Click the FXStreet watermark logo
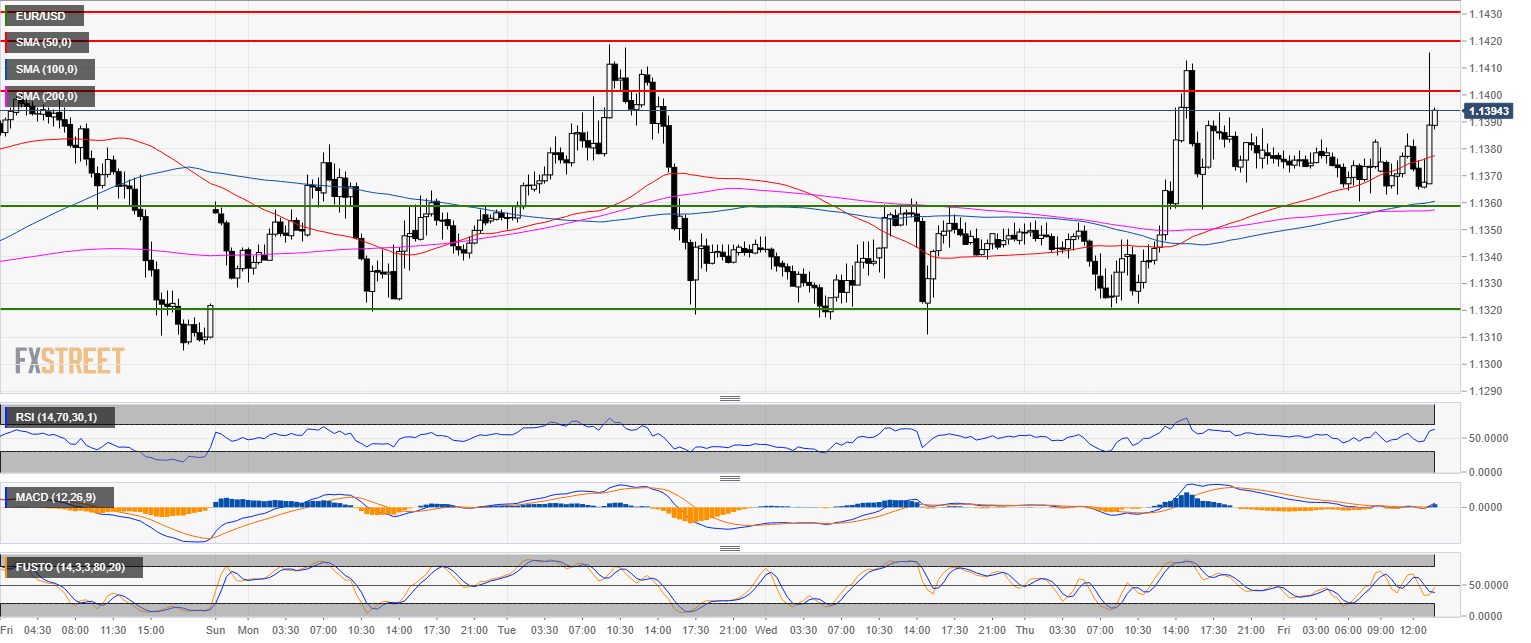1531x643 pixels. [x=69, y=360]
